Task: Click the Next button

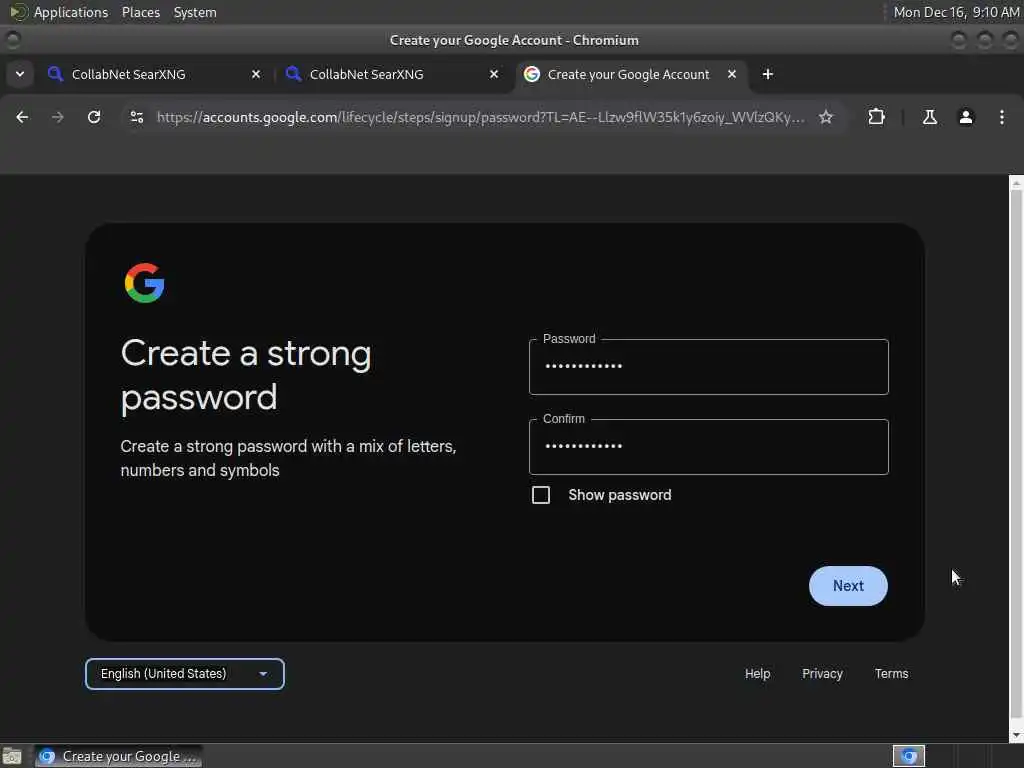Action: [x=848, y=586]
